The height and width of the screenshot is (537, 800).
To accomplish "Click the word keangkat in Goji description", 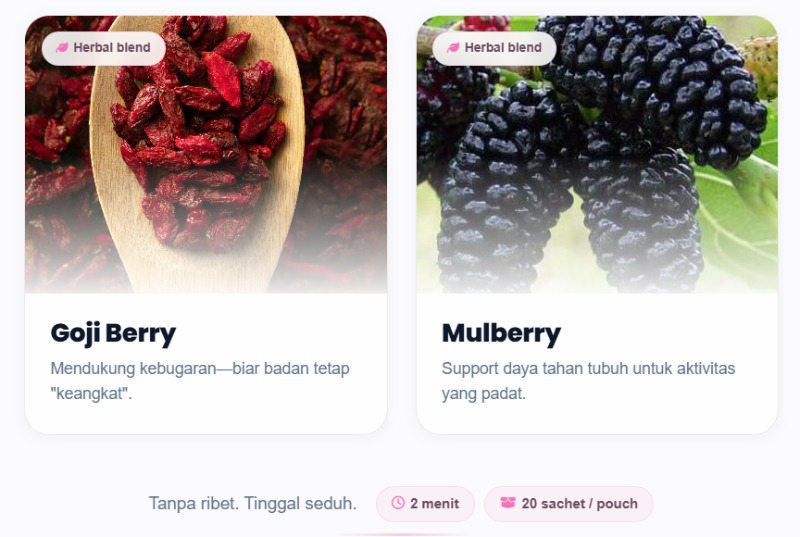I will point(91,394).
